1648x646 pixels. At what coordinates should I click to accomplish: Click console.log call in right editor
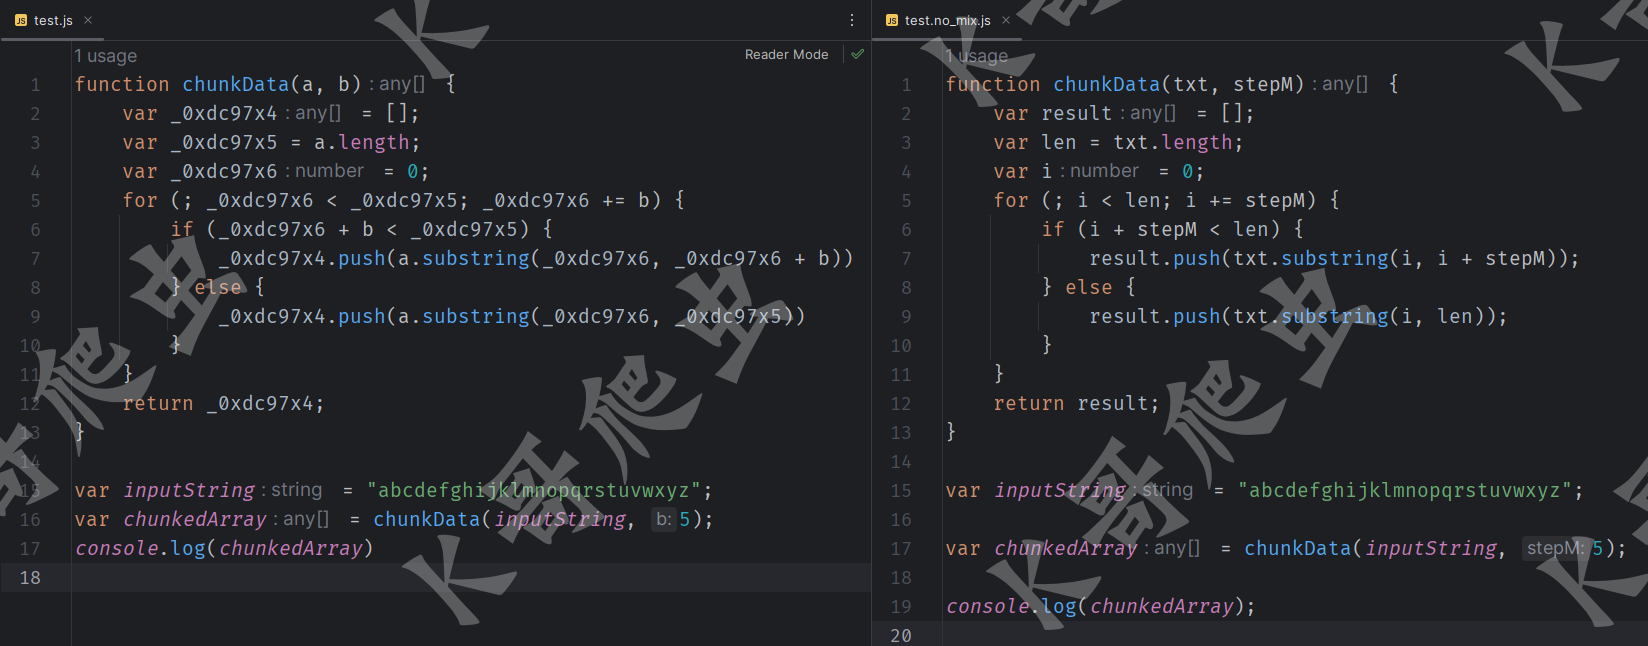[1100, 607]
